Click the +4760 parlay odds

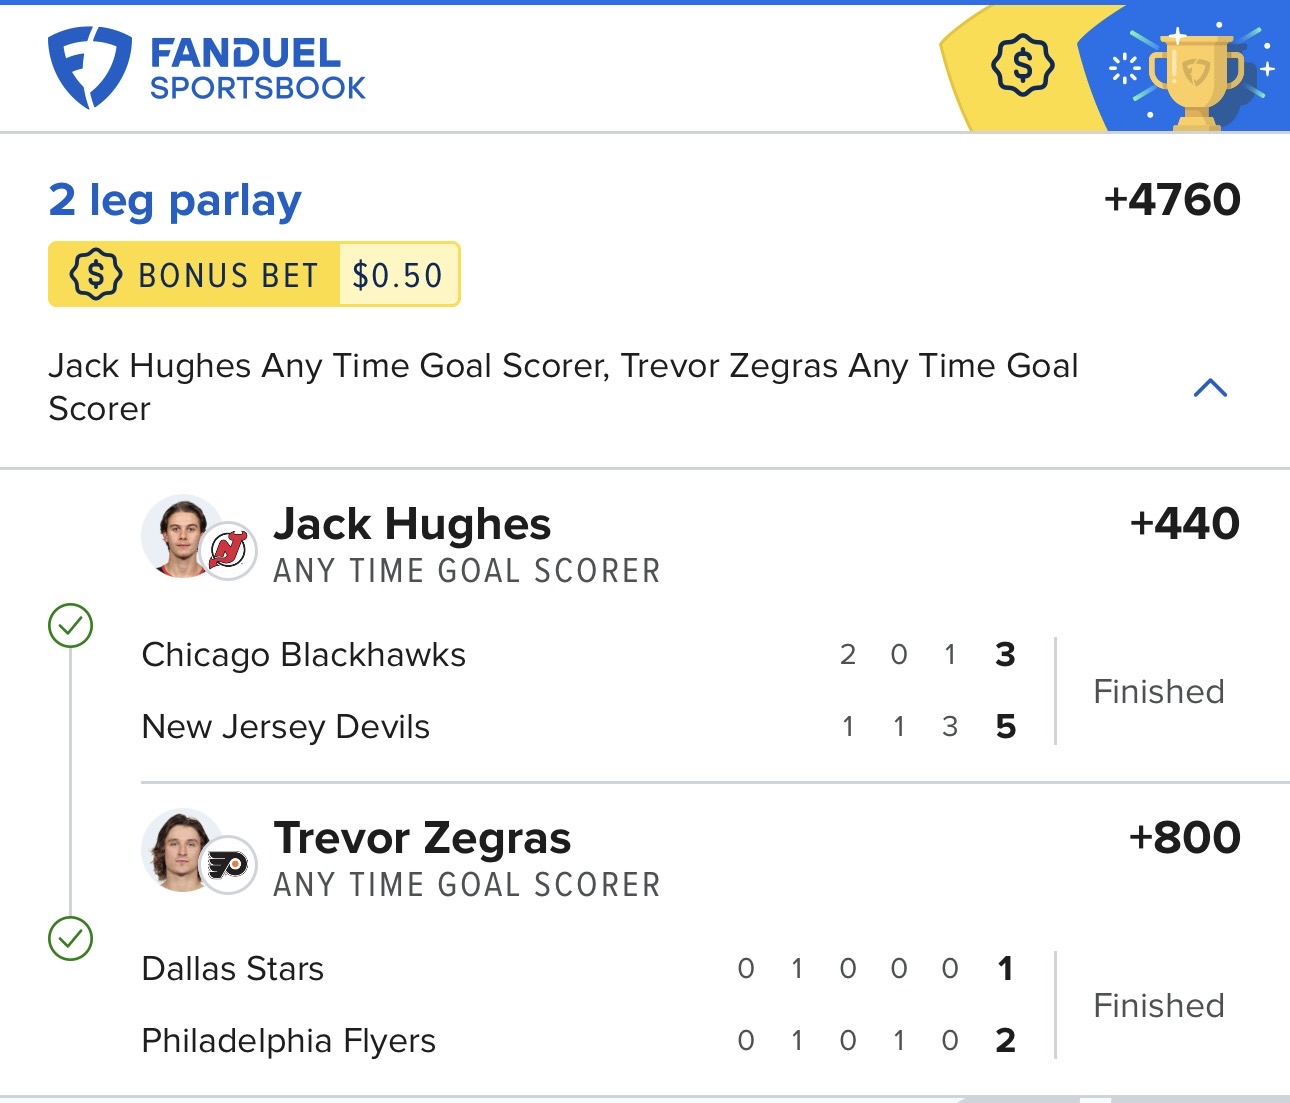pyautogui.click(x=1171, y=200)
